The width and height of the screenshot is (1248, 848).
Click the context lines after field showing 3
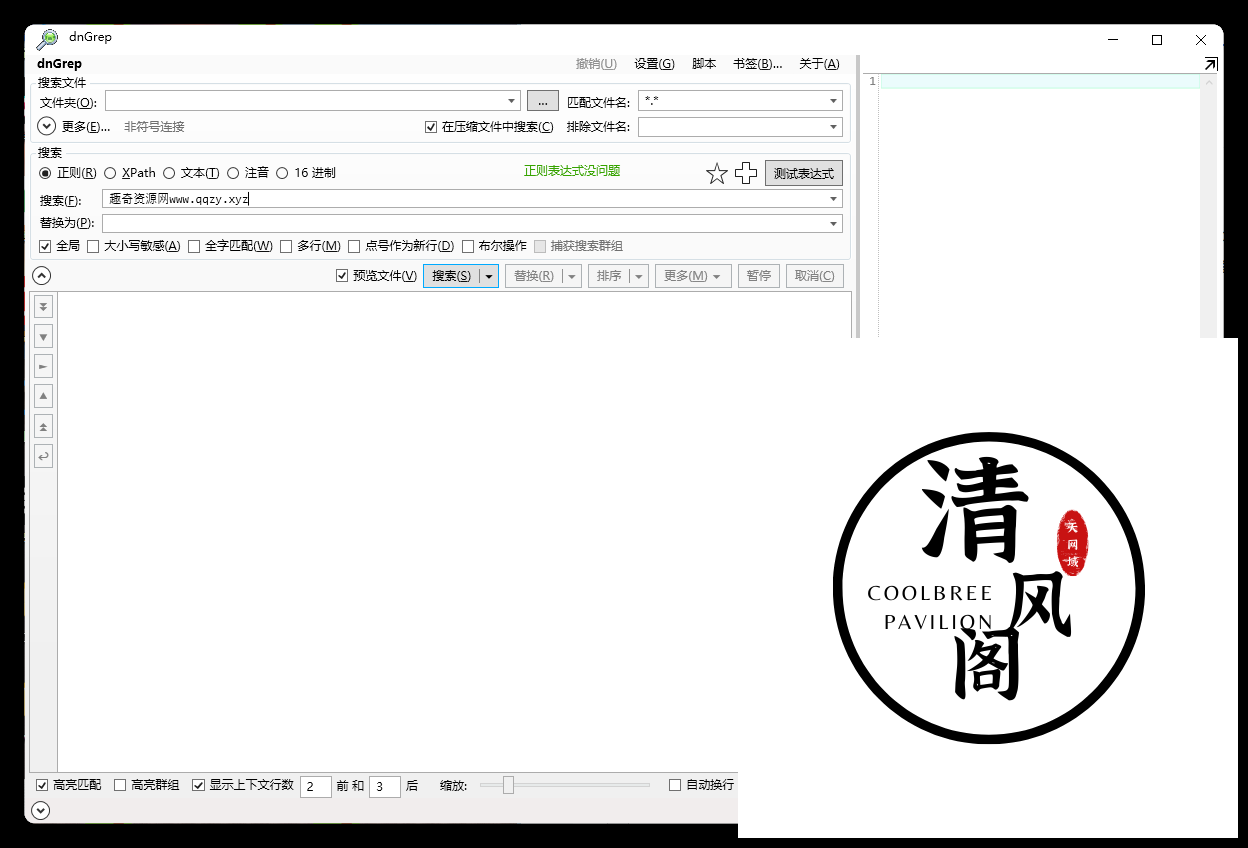(385, 786)
